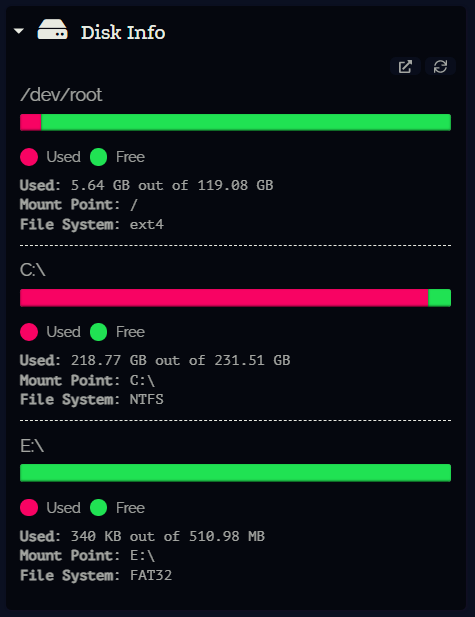Click the green free portion of C:\ bar
This screenshot has width=475, height=617.
[x=440, y=298]
